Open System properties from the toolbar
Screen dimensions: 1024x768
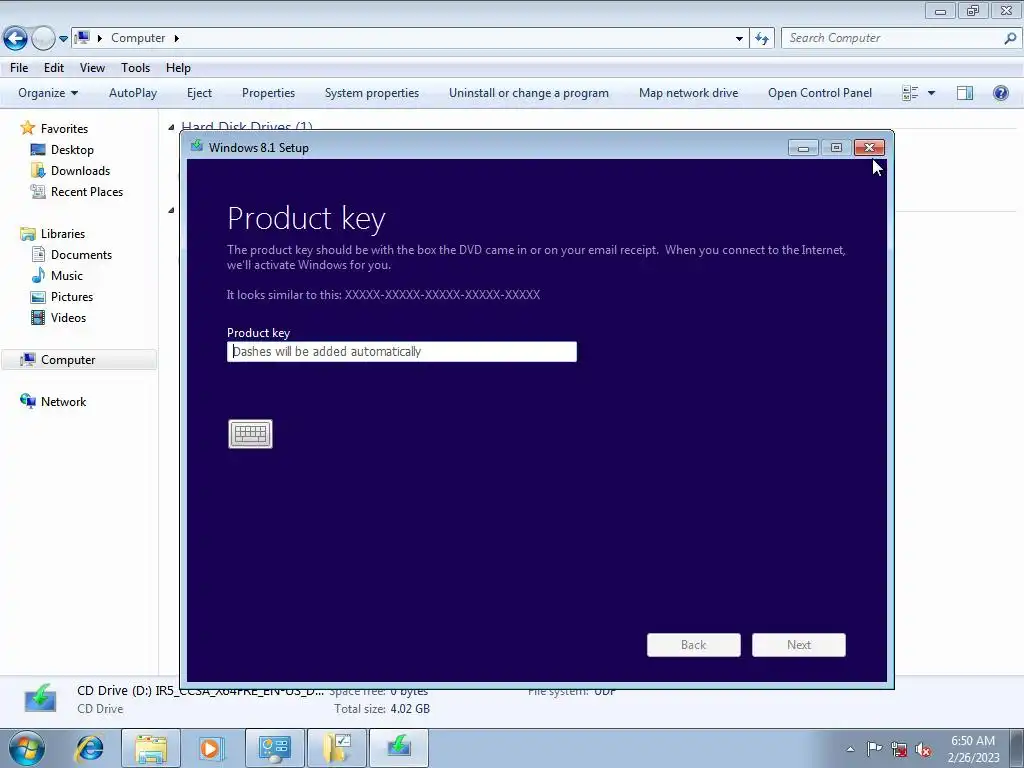point(372,93)
